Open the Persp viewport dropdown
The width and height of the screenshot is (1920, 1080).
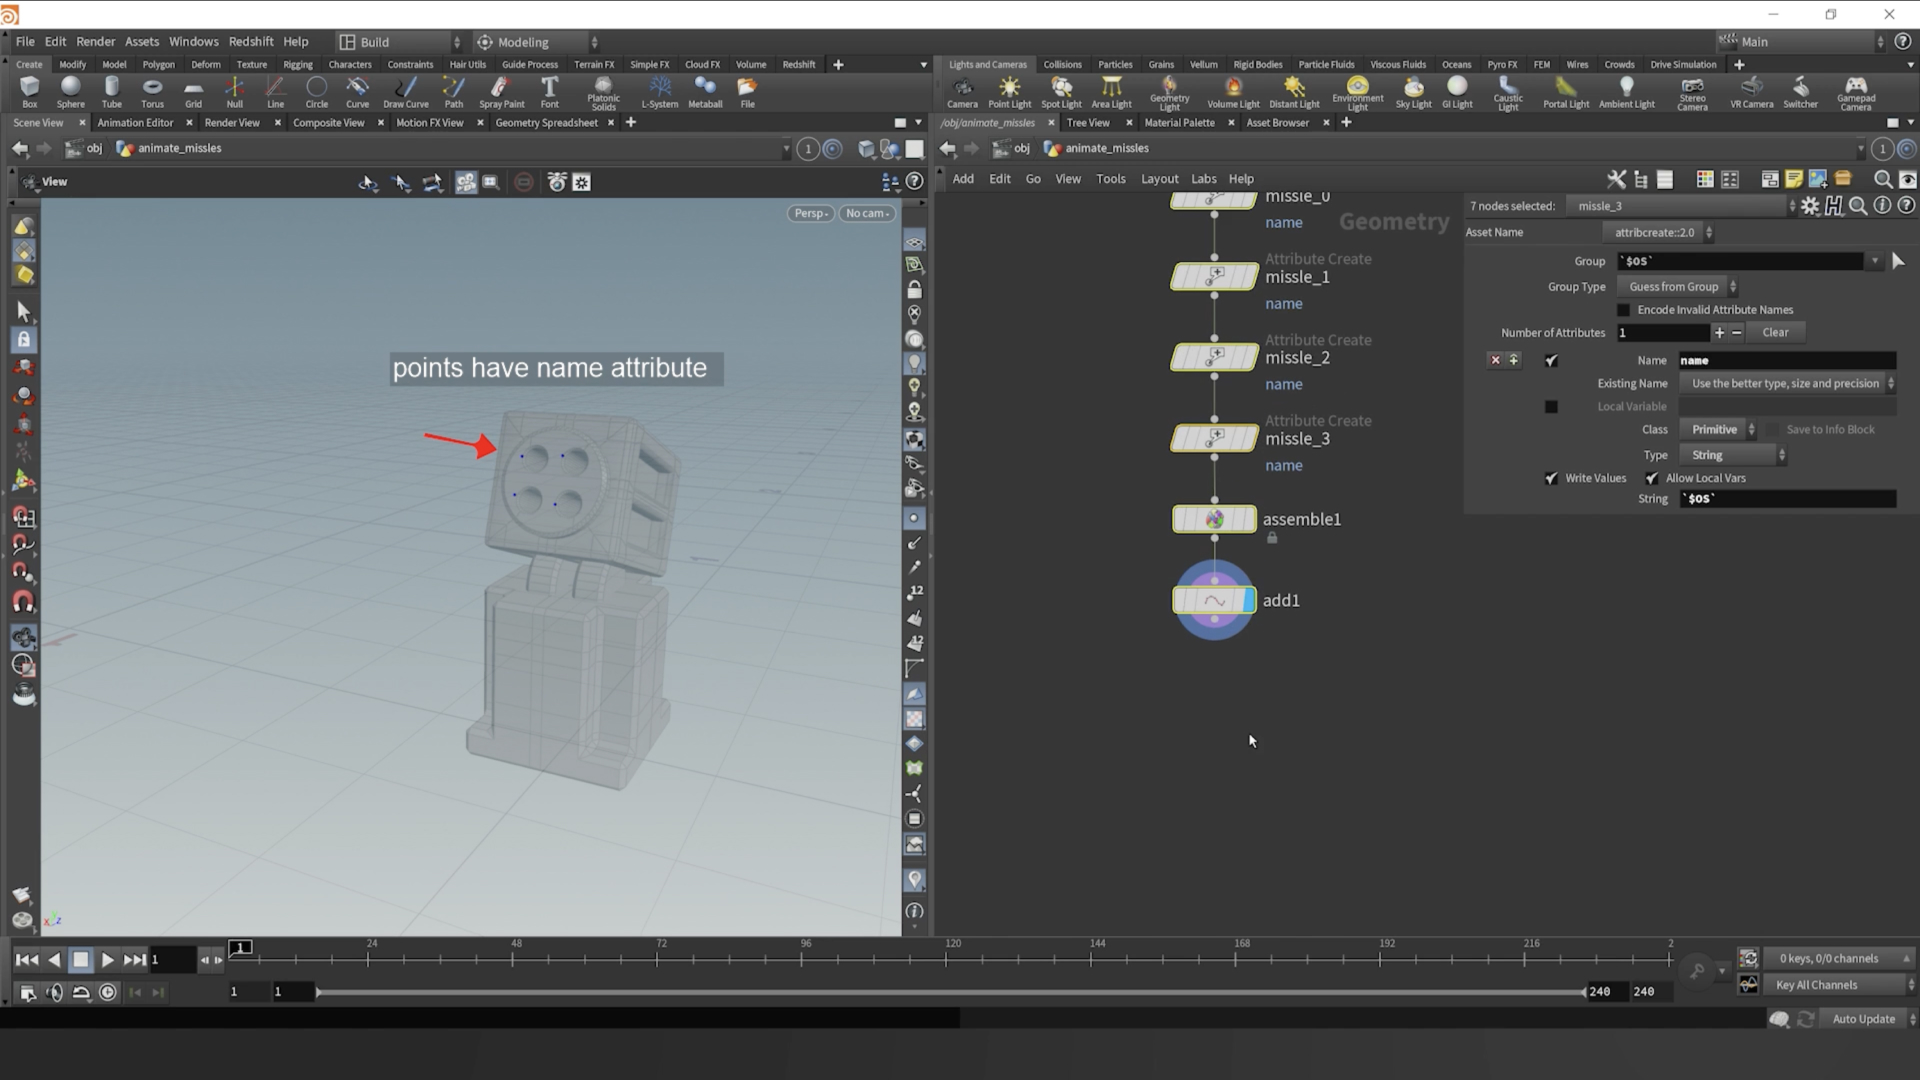[811, 213]
